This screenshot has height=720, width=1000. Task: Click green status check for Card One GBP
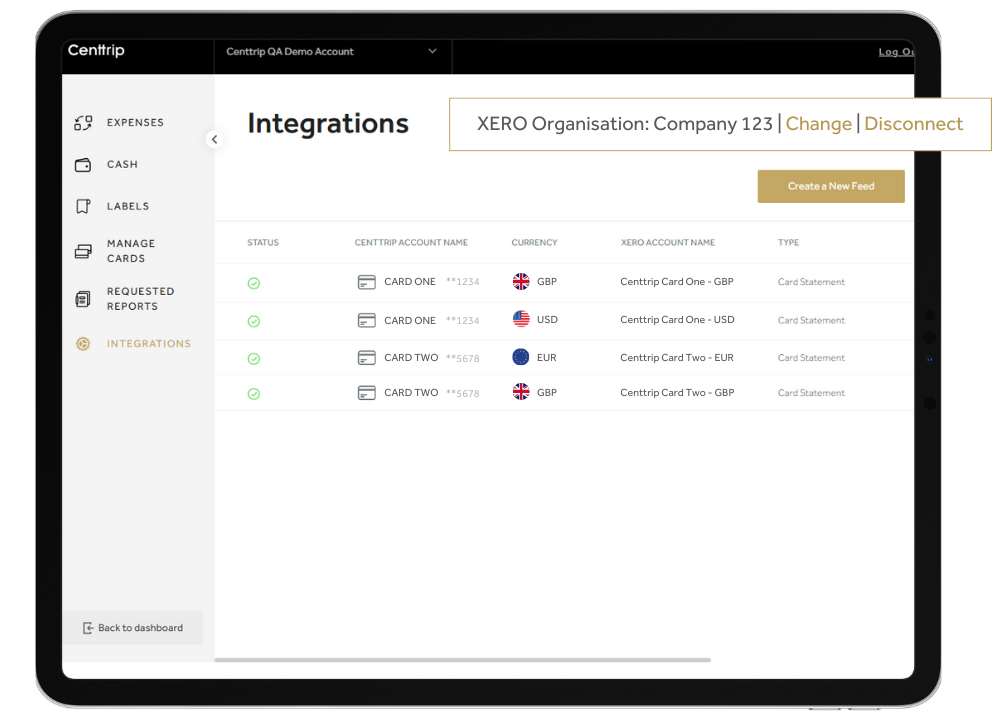point(254,283)
